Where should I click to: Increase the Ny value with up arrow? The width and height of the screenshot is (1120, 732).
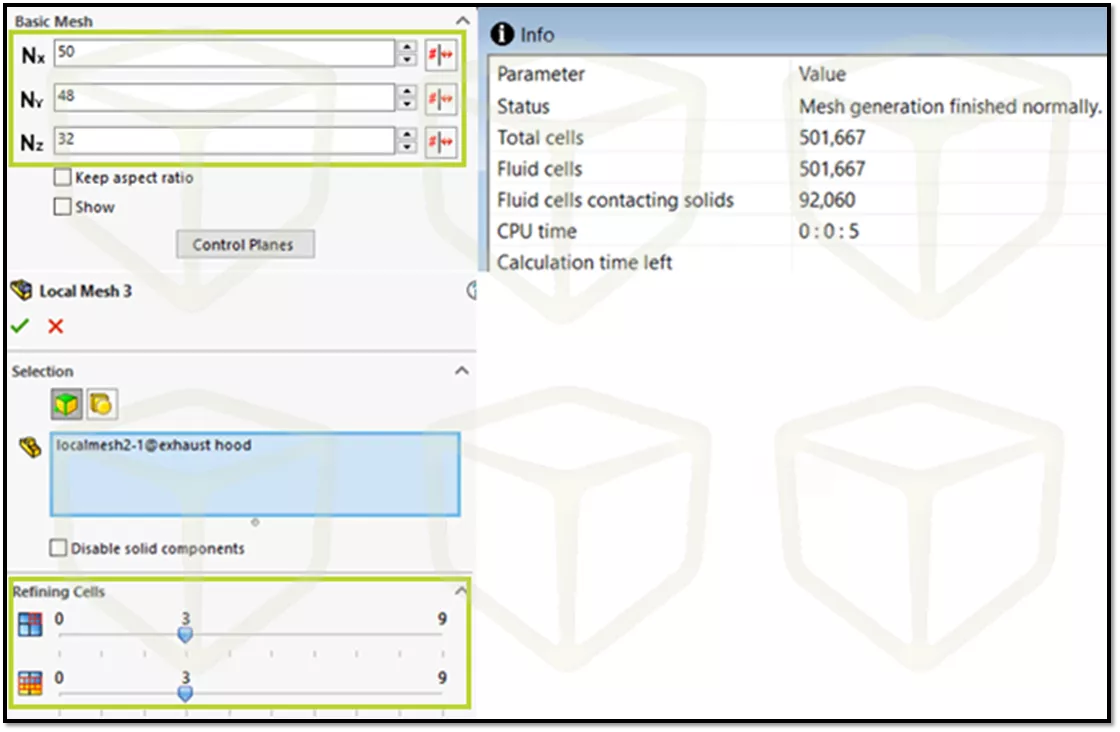pyautogui.click(x=406, y=91)
